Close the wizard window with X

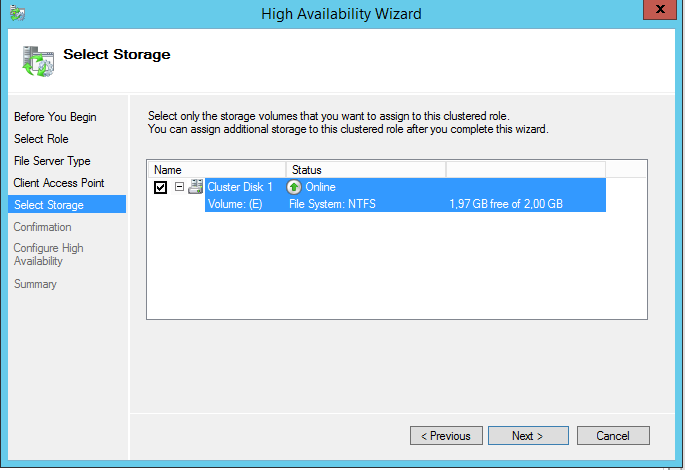tap(657, 12)
